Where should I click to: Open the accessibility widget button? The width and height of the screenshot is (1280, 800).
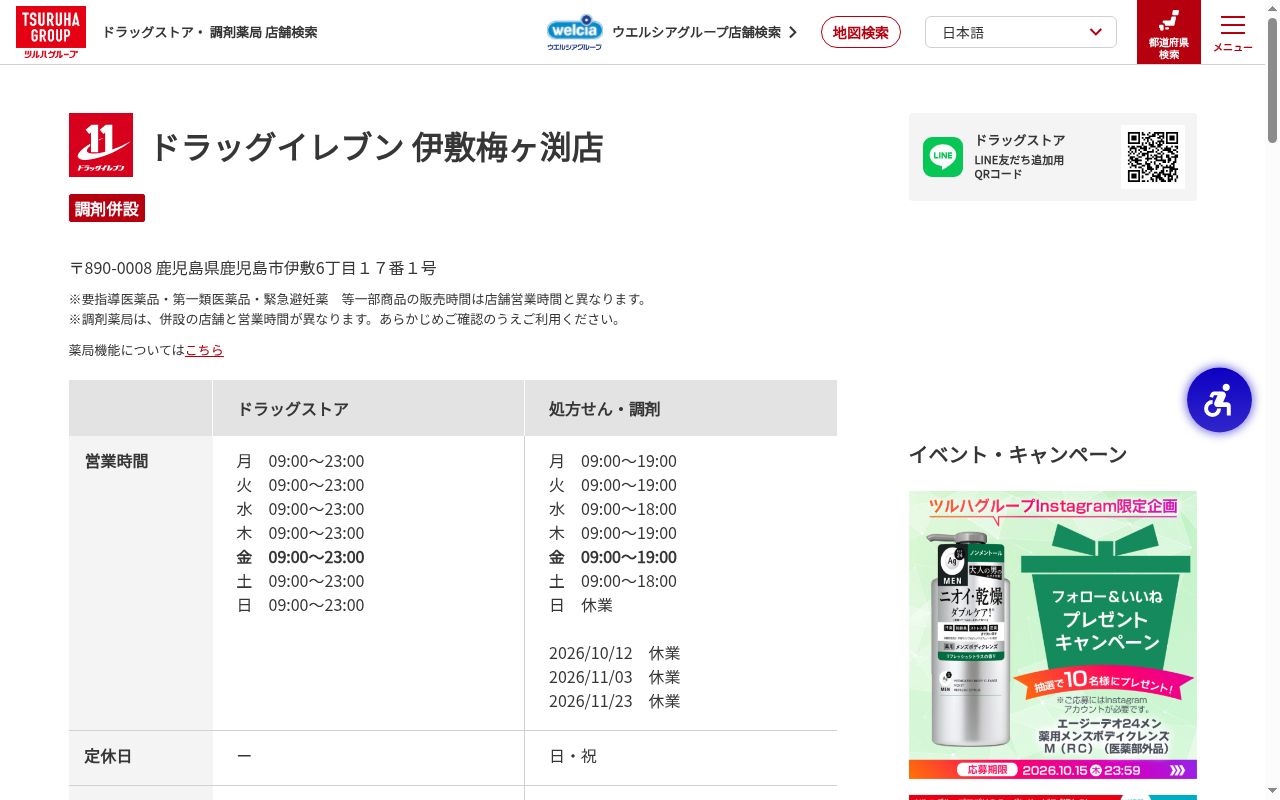point(1219,401)
